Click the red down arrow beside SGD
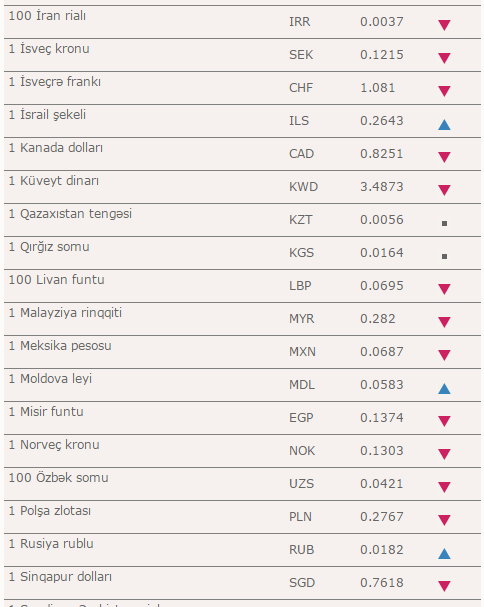 point(444,586)
